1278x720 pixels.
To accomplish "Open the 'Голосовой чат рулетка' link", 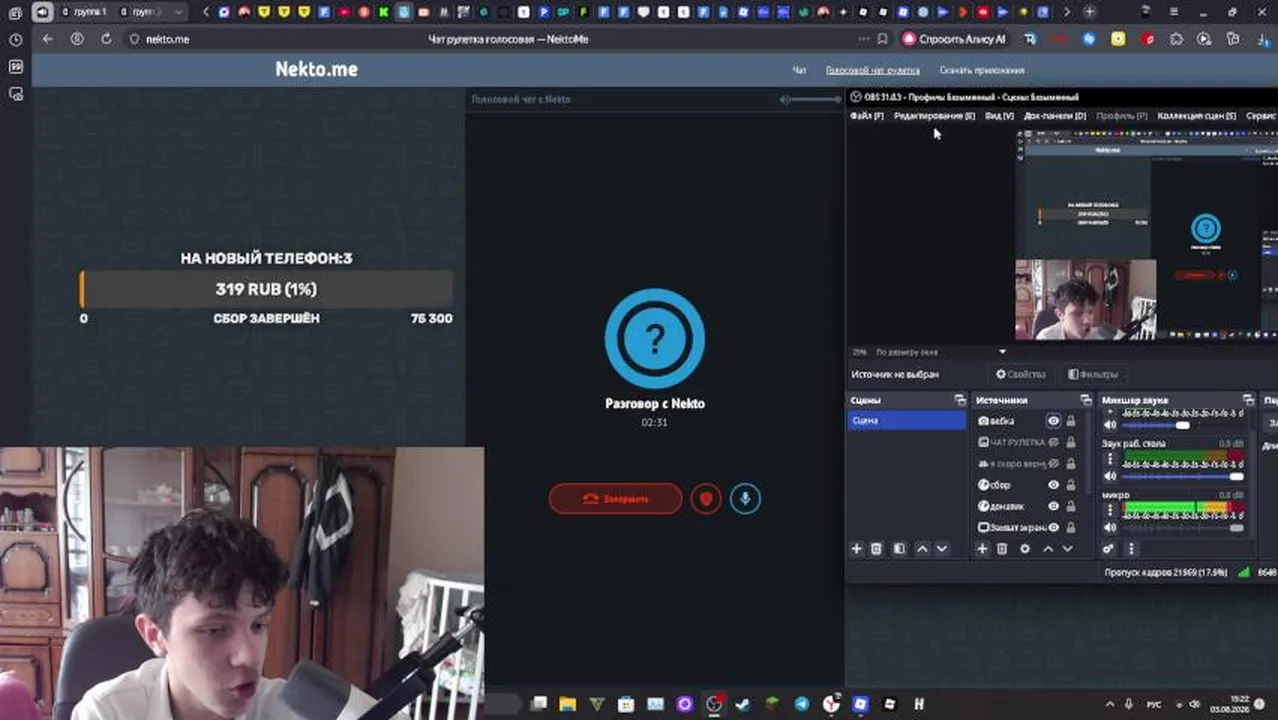I will tap(872, 70).
